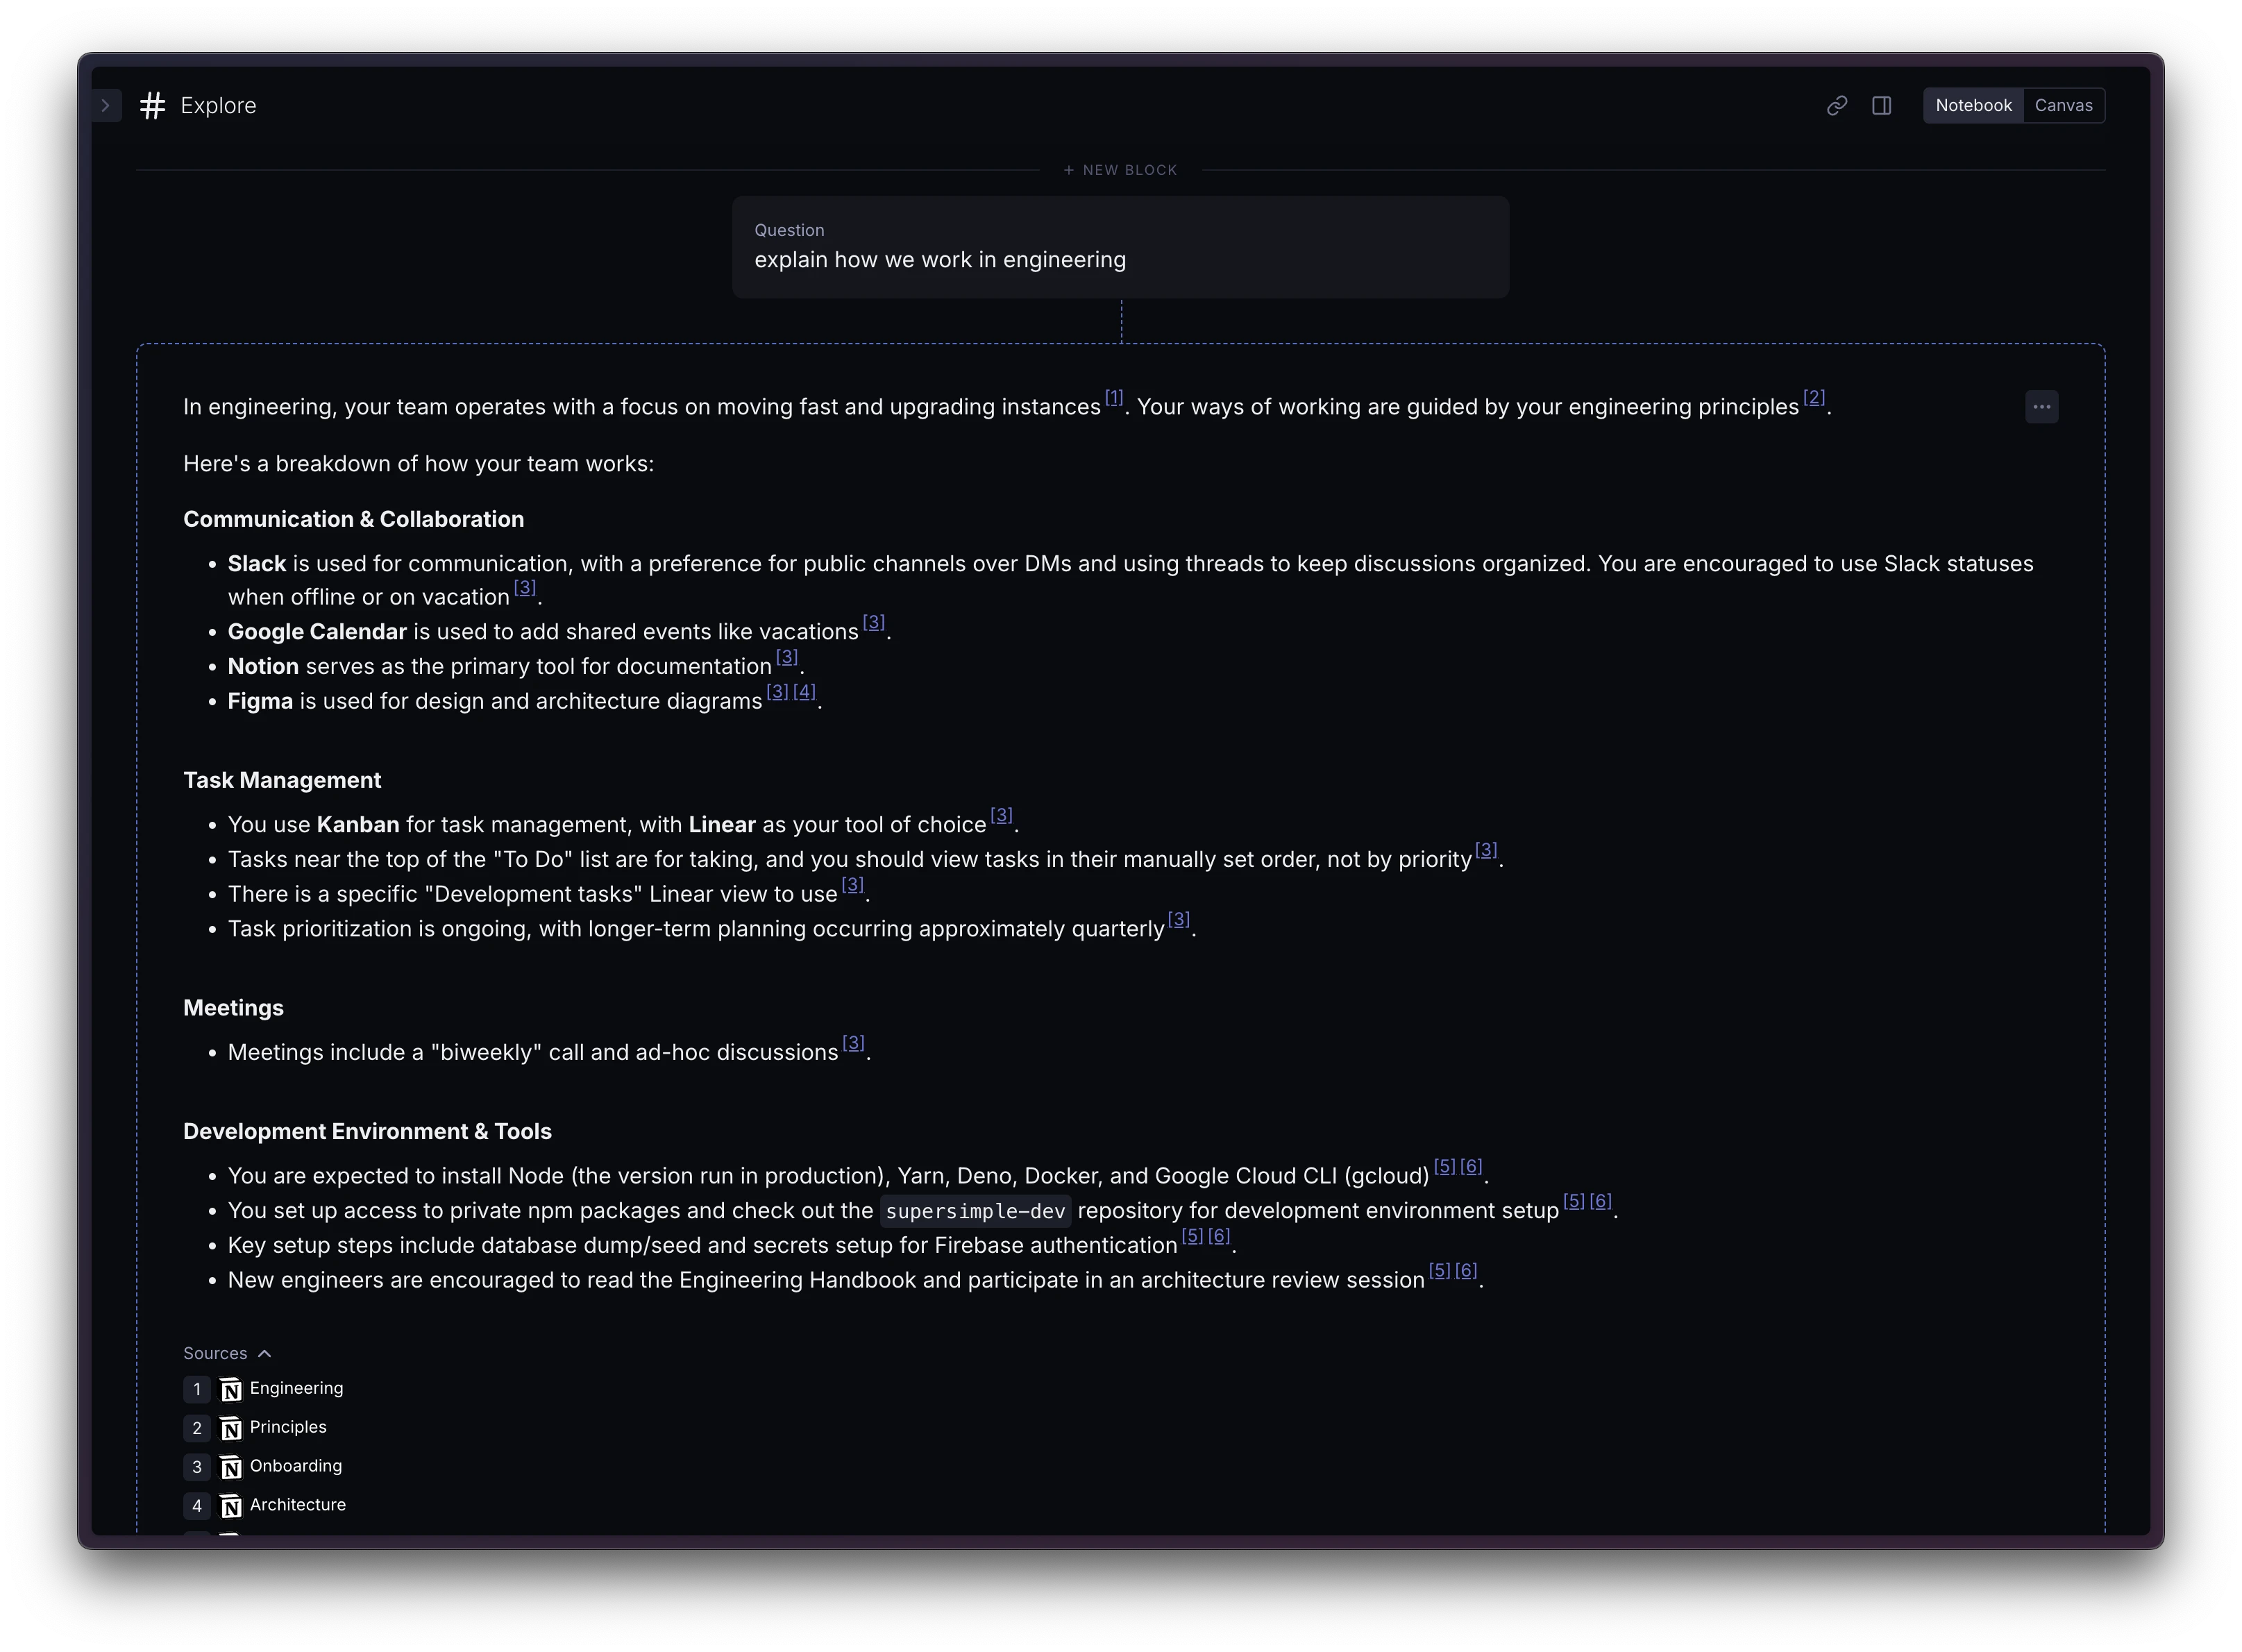Click the Notion icon next to Architecture
This screenshot has width=2242, height=1652.
(231, 1506)
